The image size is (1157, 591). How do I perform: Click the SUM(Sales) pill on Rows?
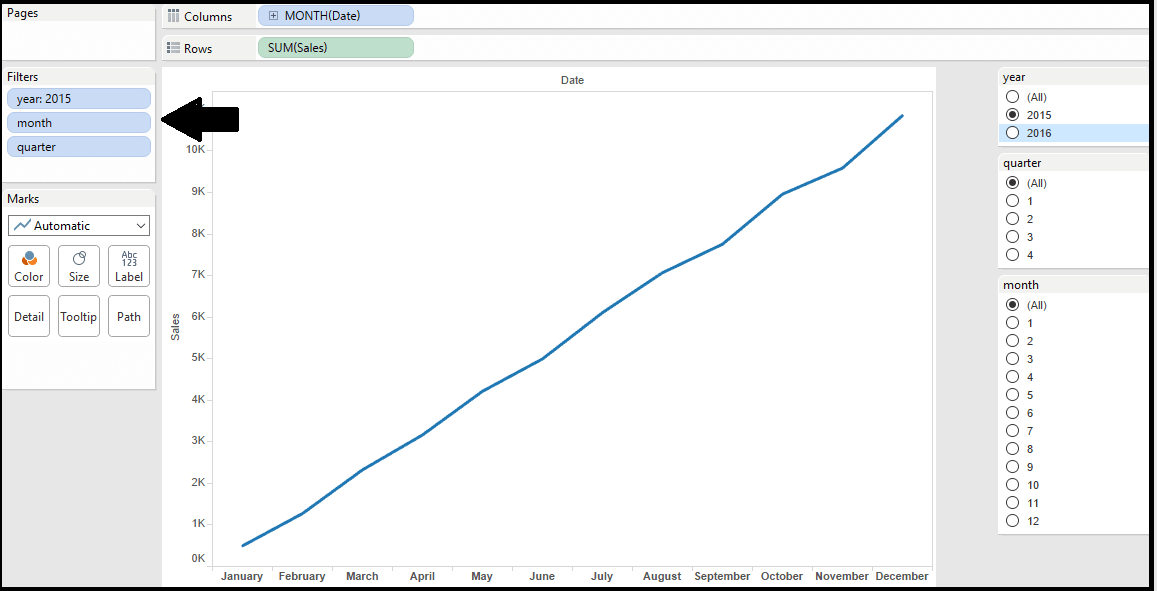[335, 47]
